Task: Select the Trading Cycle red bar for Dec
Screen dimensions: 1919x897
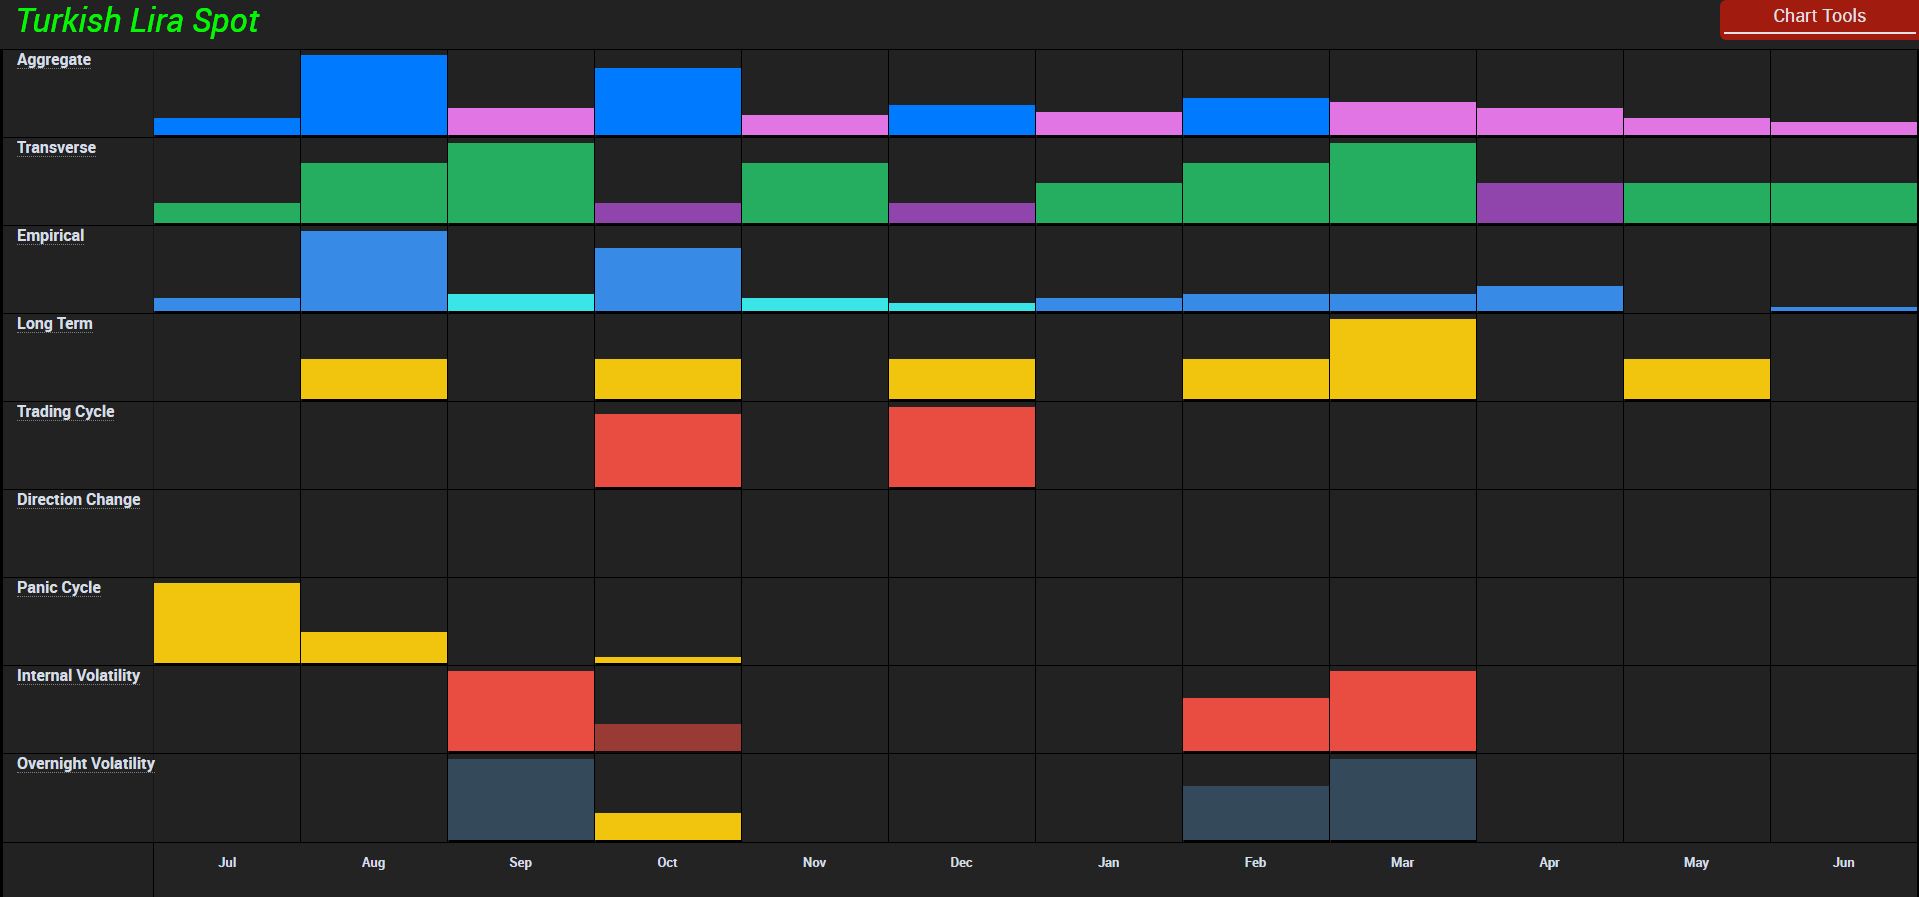Action: [962, 447]
